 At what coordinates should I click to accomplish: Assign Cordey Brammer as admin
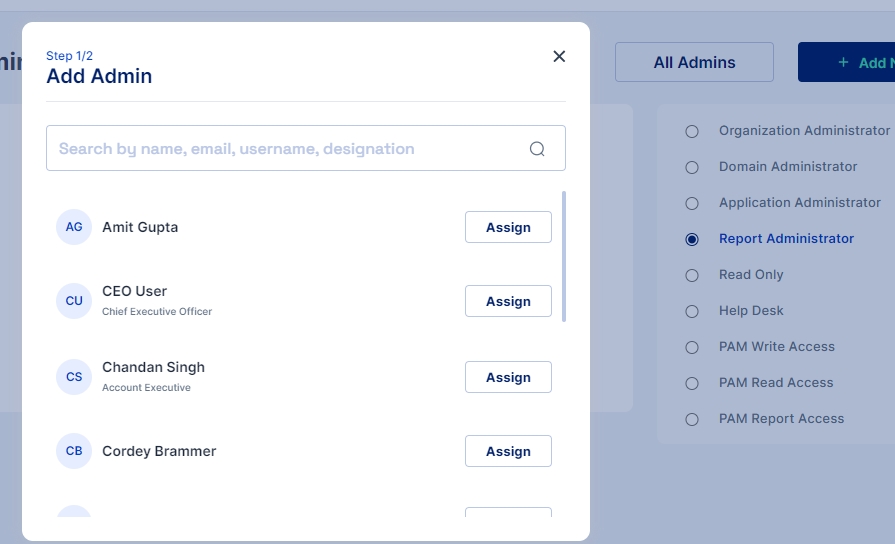click(x=508, y=451)
